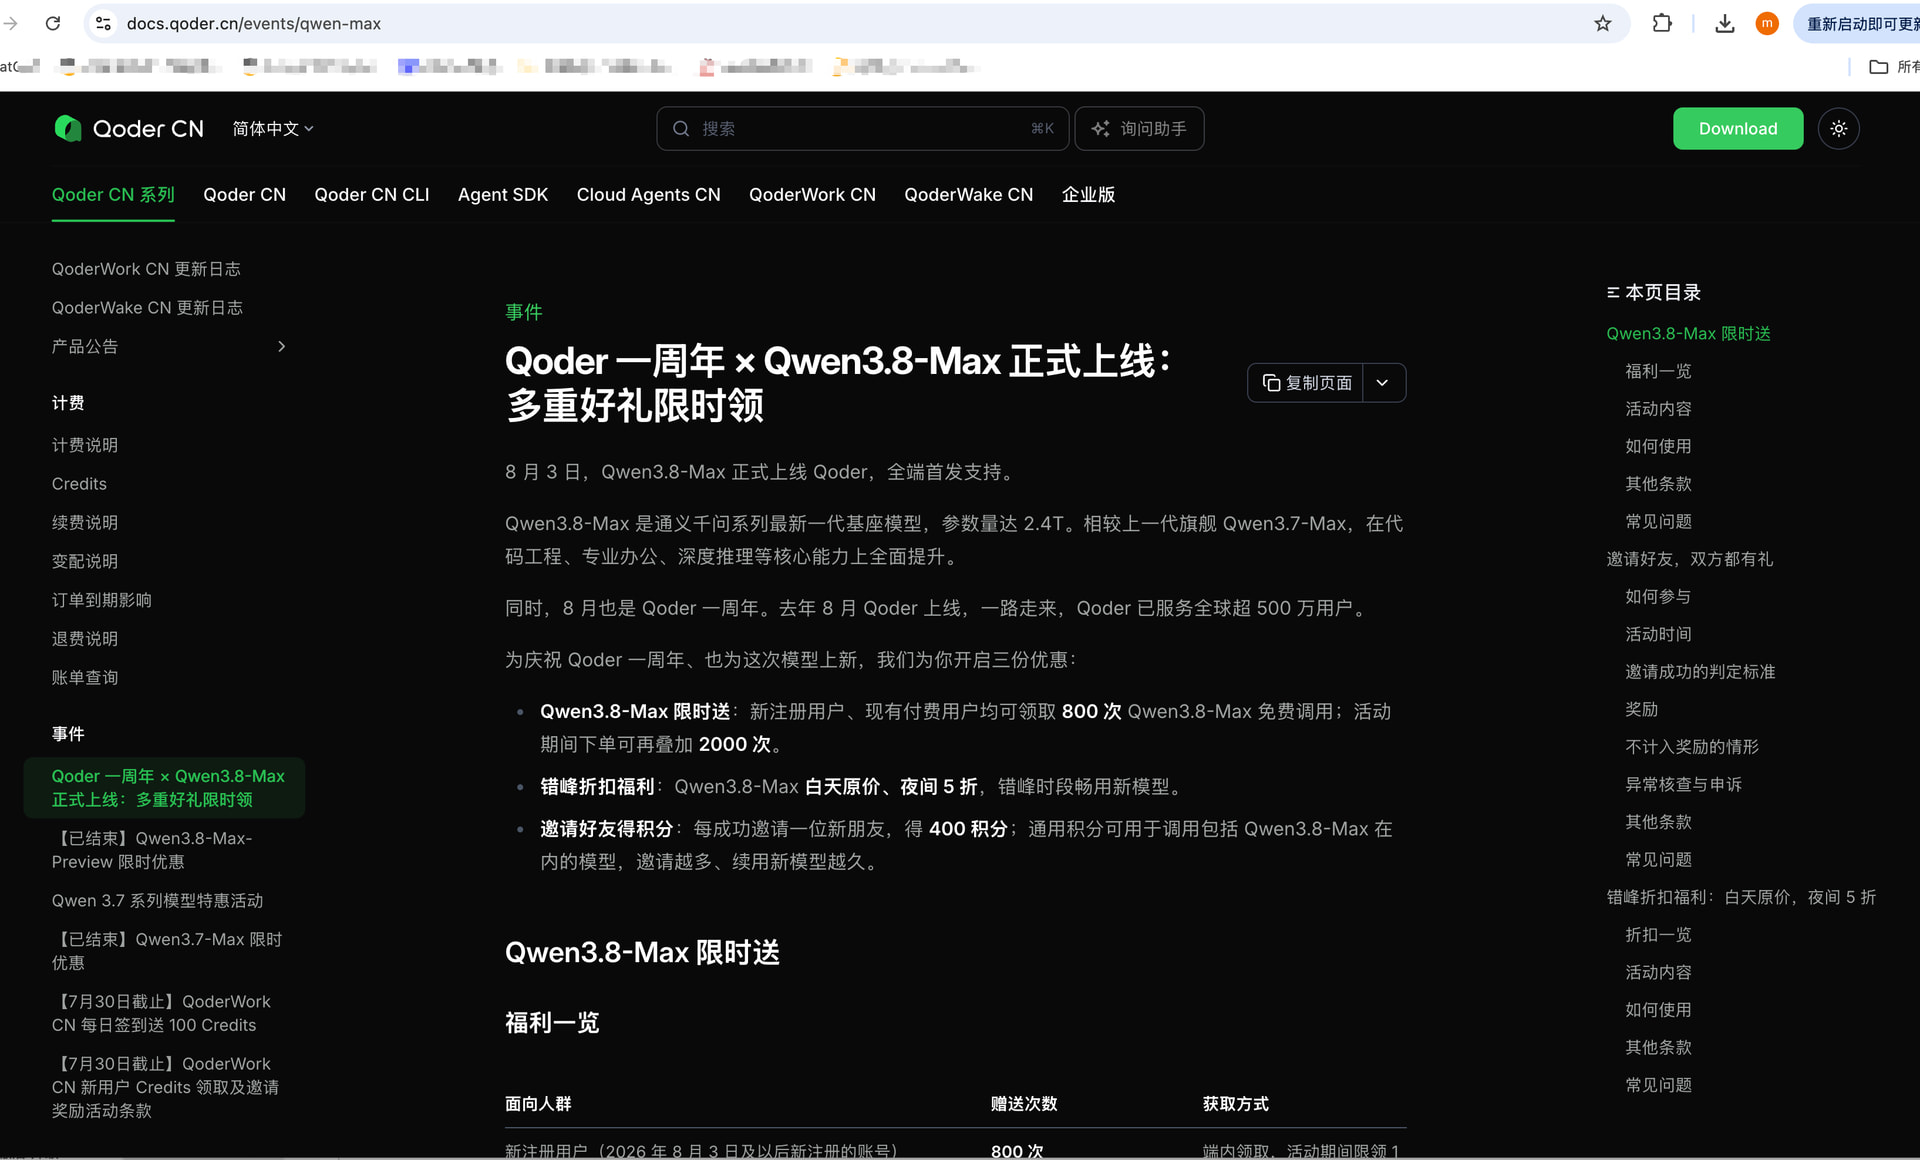Toggle light/dark theme sun icon
The height and width of the screenshot is (1160, 1920).
click(1839, 129)
